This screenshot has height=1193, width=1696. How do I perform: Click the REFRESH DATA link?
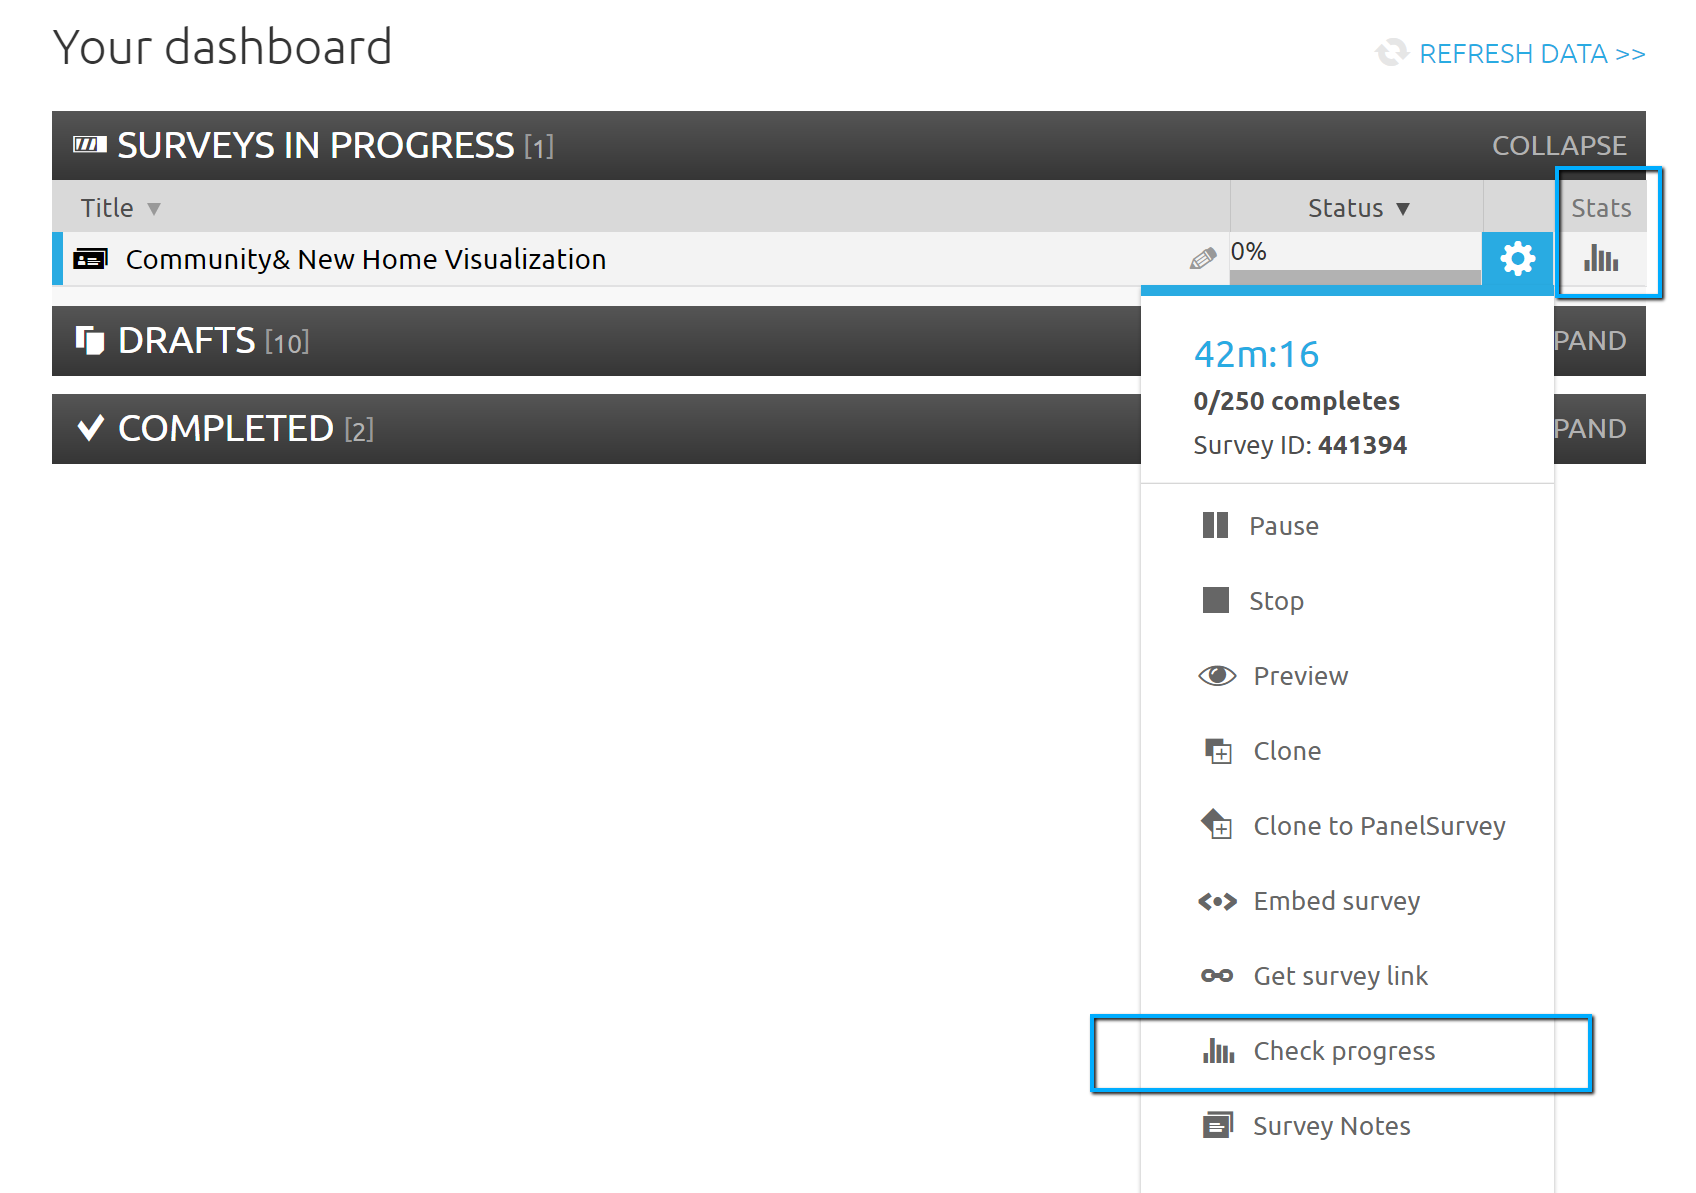click(x=1531, y=54)
